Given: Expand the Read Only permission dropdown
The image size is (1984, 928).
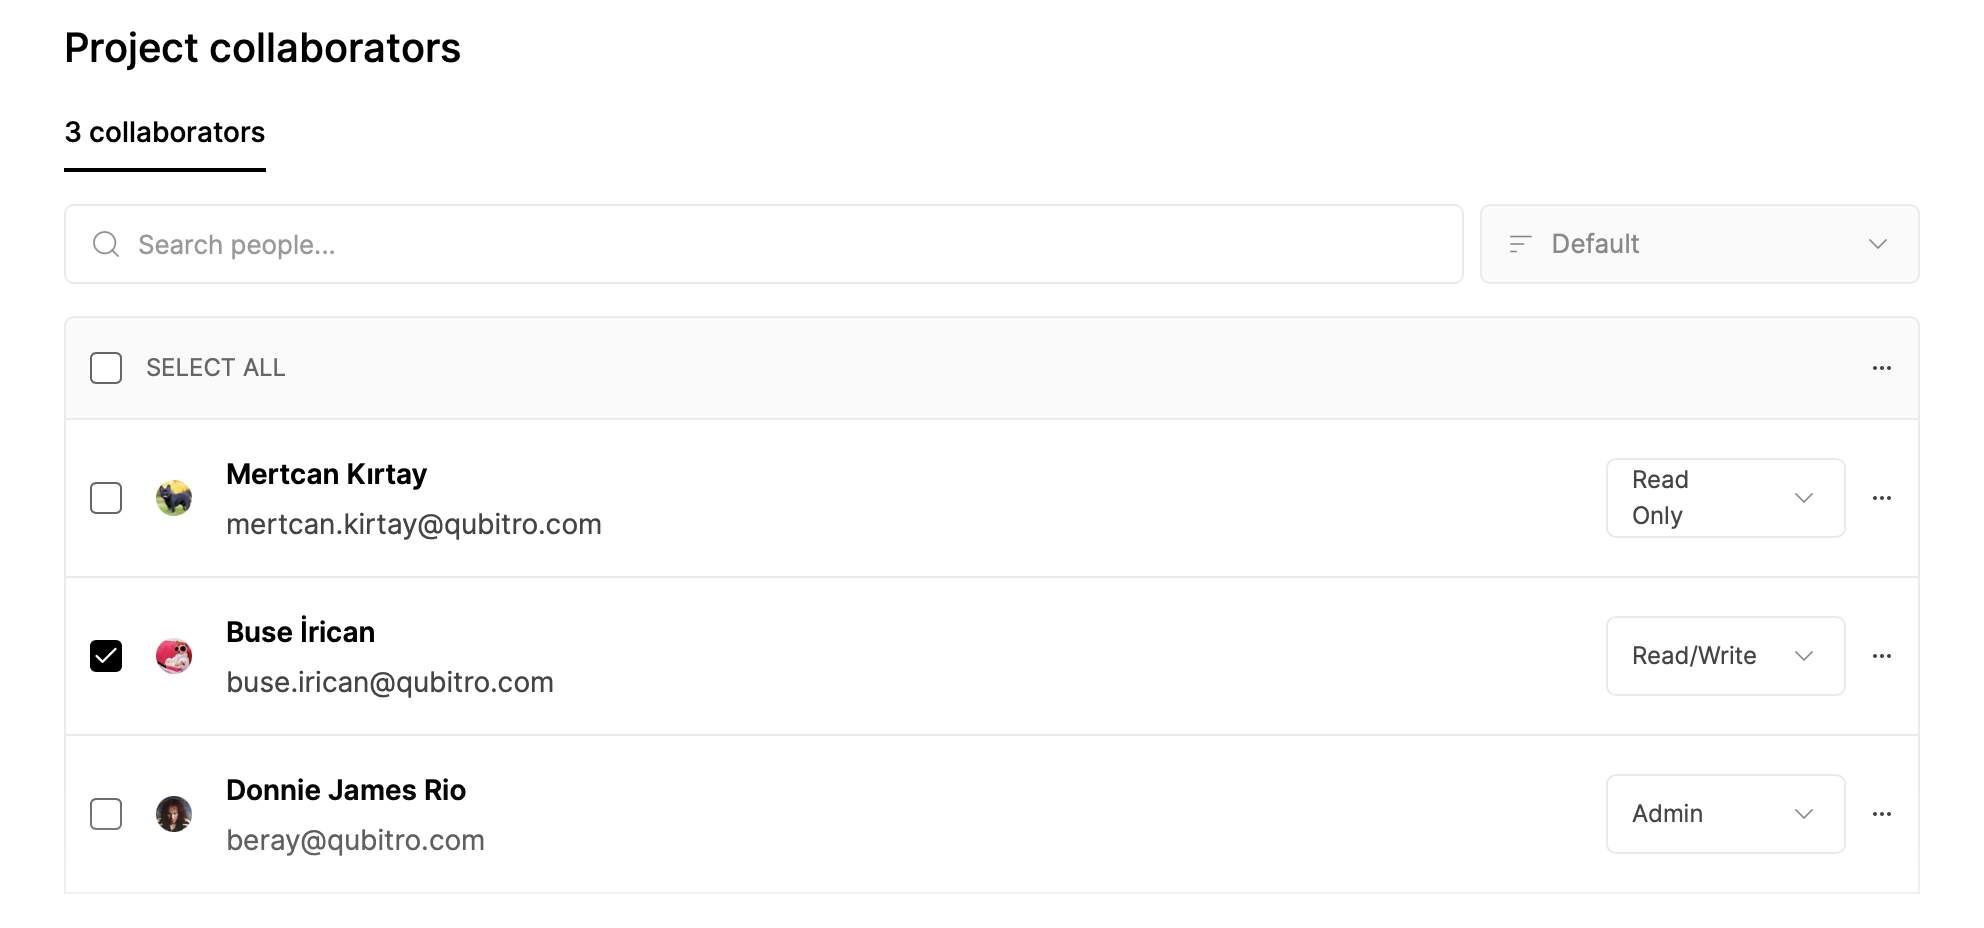Looking at the screenshot, I should (1725, 498).
